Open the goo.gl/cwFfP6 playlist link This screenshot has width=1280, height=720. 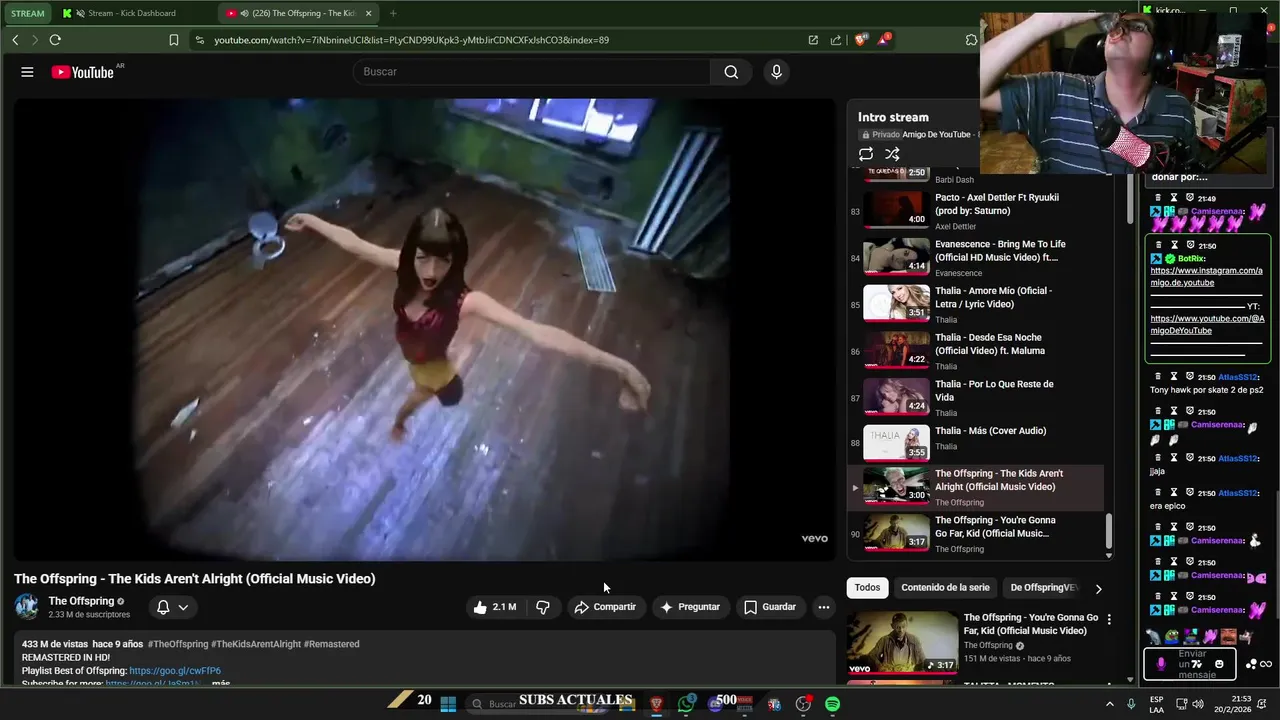coord(175,671)
